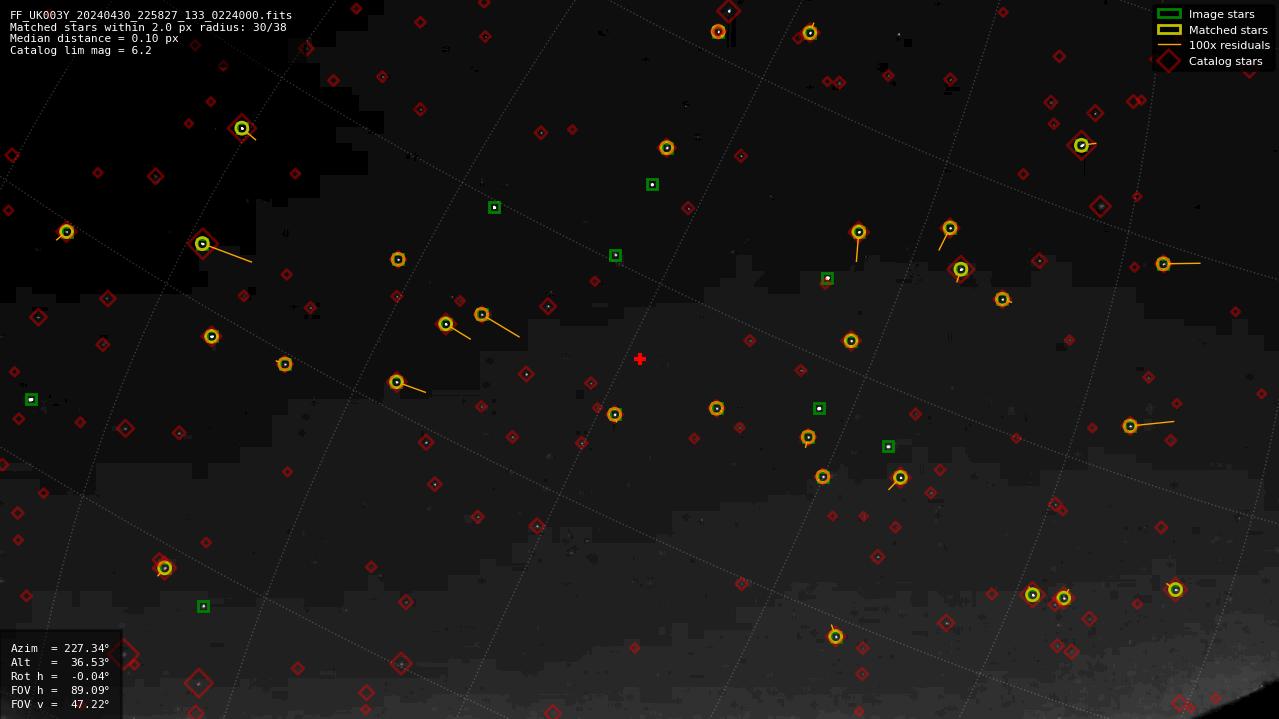Click the 'Matched stars' legend label
1279x719 pixels.
1228,30
